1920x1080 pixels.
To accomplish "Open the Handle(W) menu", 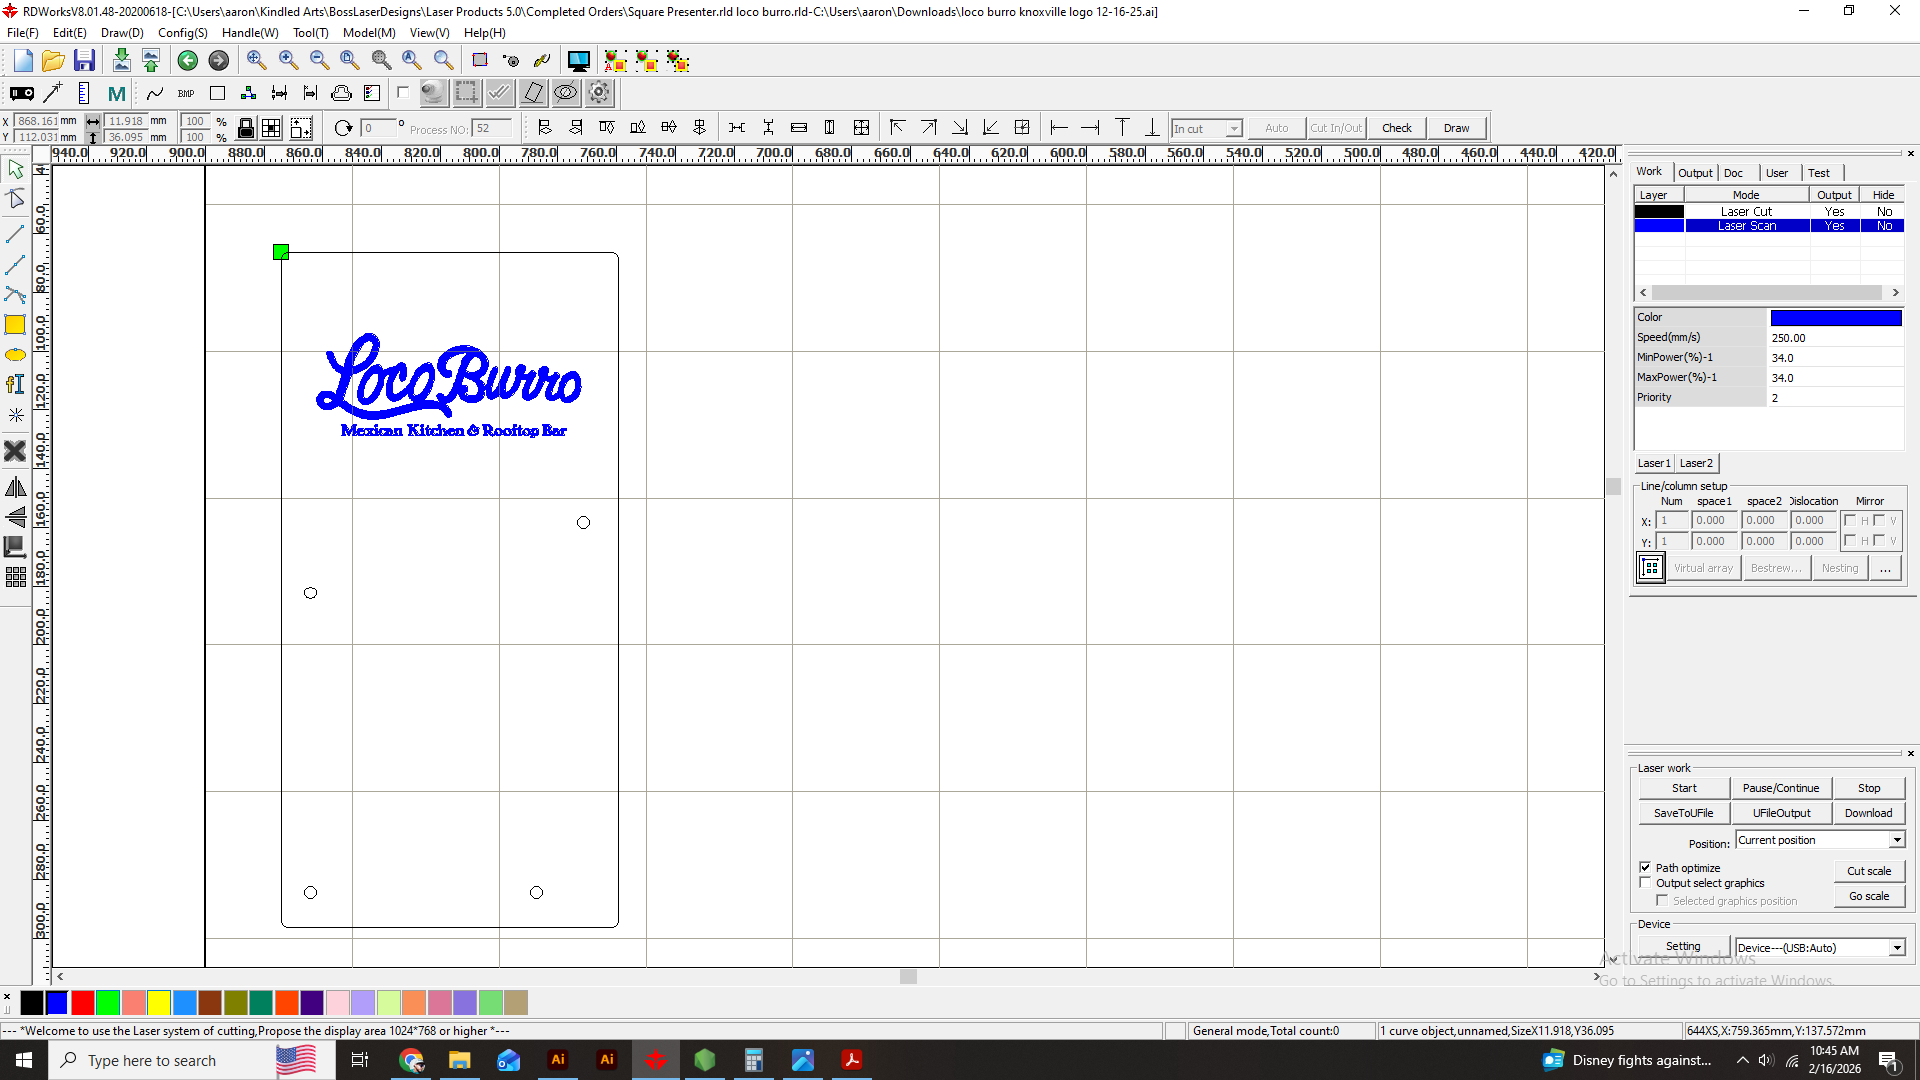I will (x=249, y=33).
